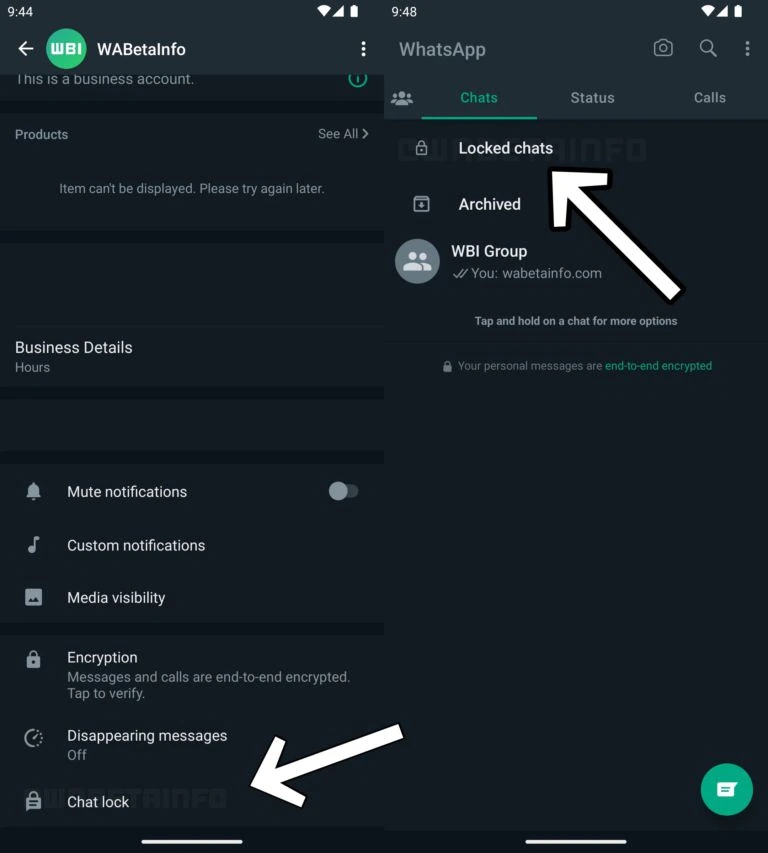
Task: Open the Communities tab icon
Action: (402, 98)
